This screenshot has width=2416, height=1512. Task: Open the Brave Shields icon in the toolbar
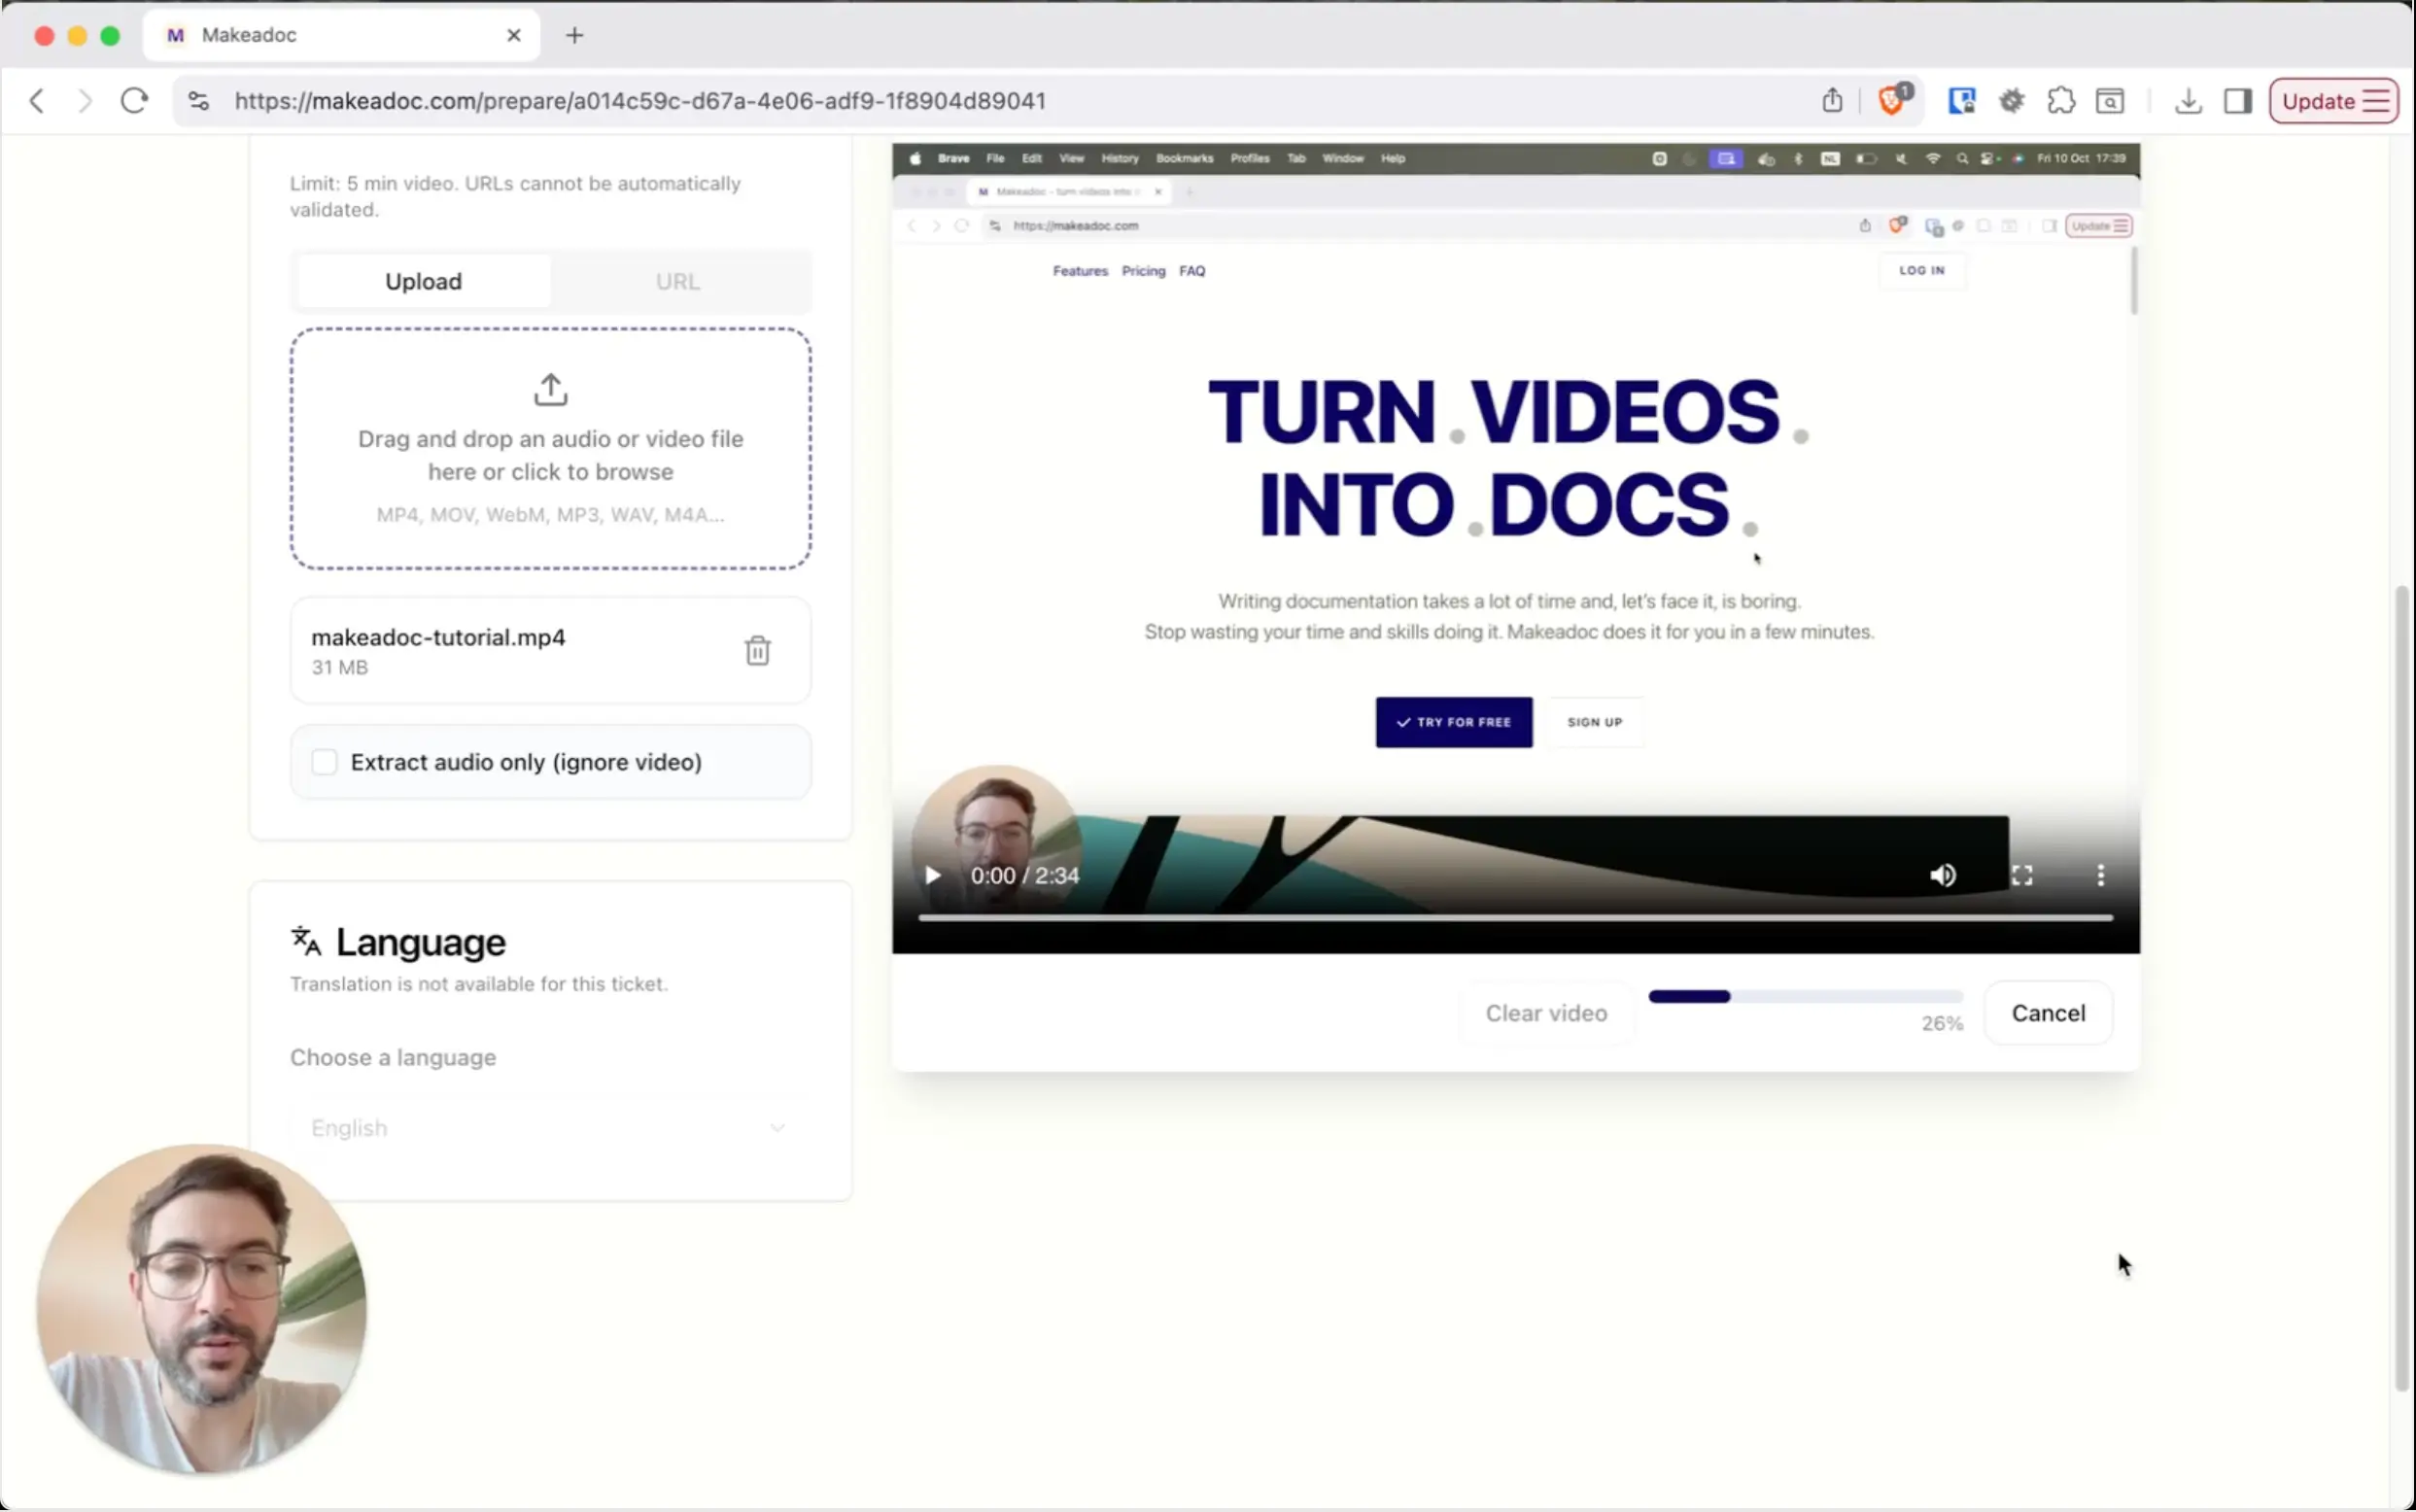pos(1891,100)
